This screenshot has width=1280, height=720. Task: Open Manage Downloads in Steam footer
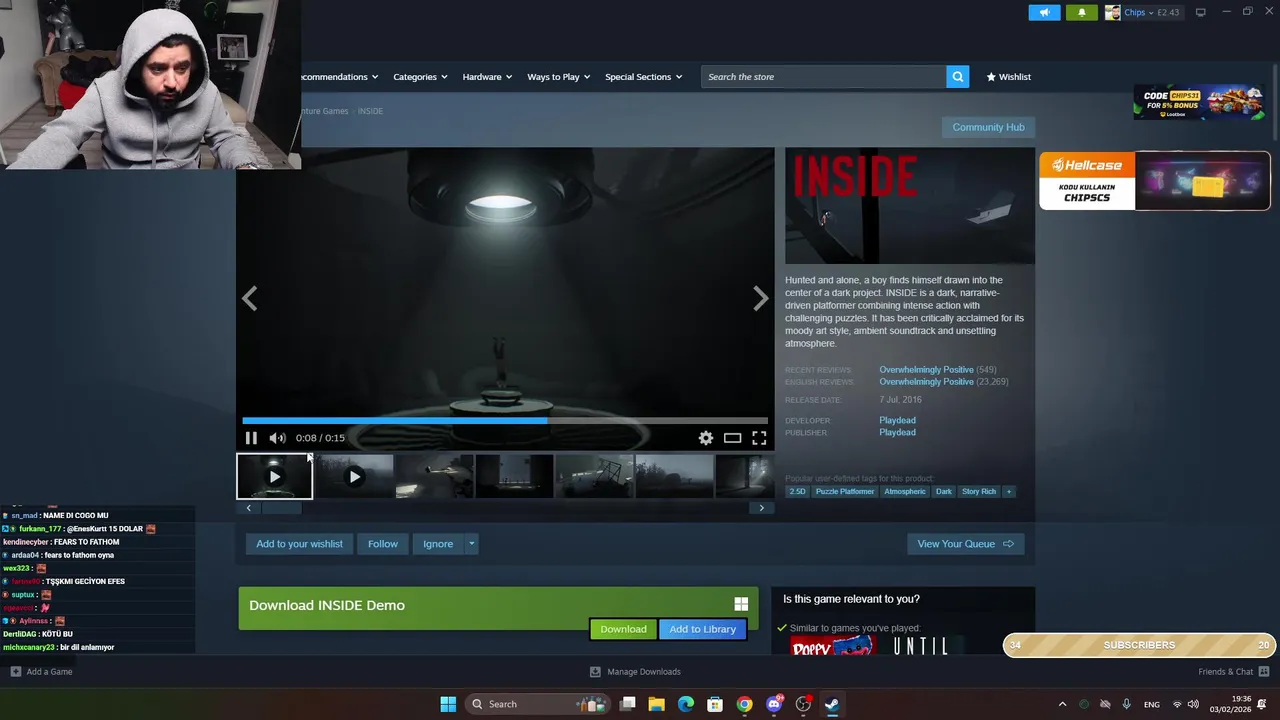point(635,672)
